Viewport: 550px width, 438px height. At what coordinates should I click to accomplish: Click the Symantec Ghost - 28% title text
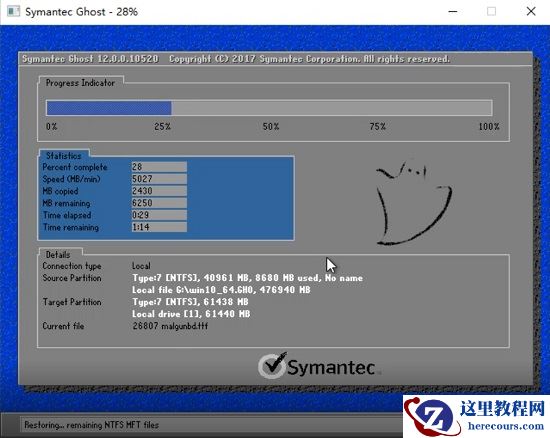pyautogui.click(x=81, y=12)
